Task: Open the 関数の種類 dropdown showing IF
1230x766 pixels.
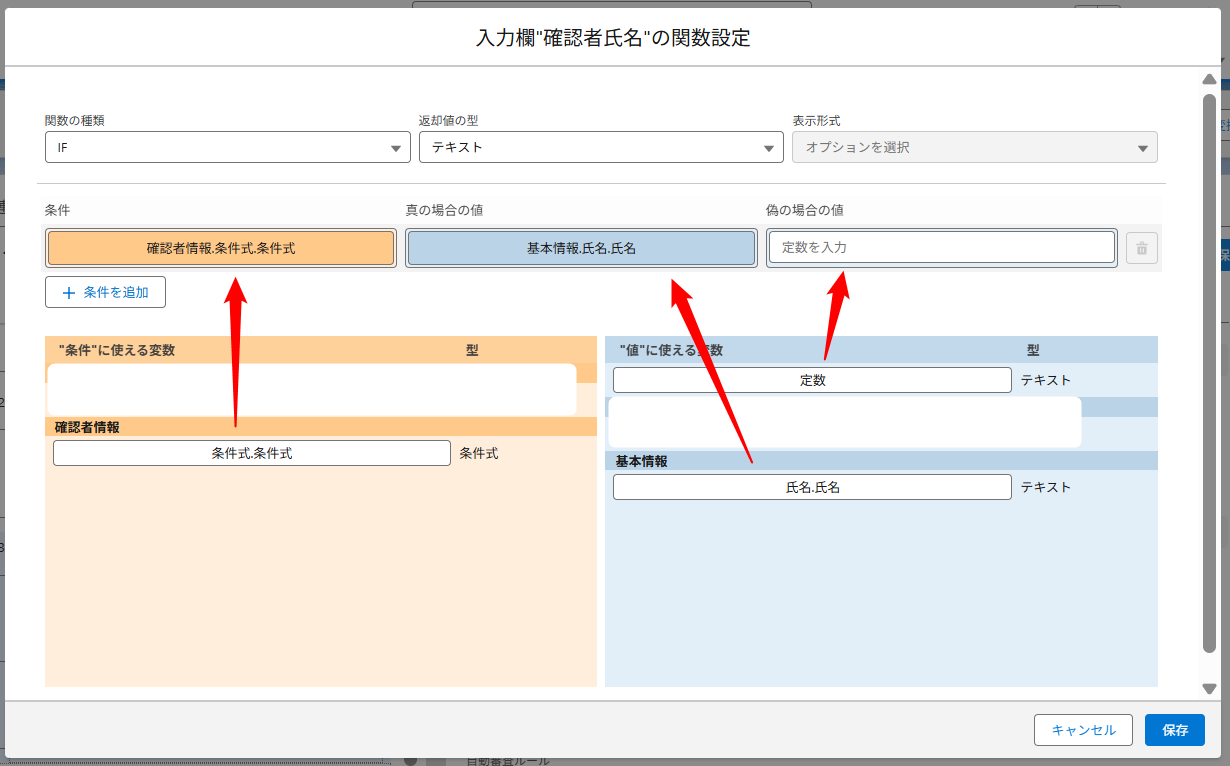Action: pos(227,147)
